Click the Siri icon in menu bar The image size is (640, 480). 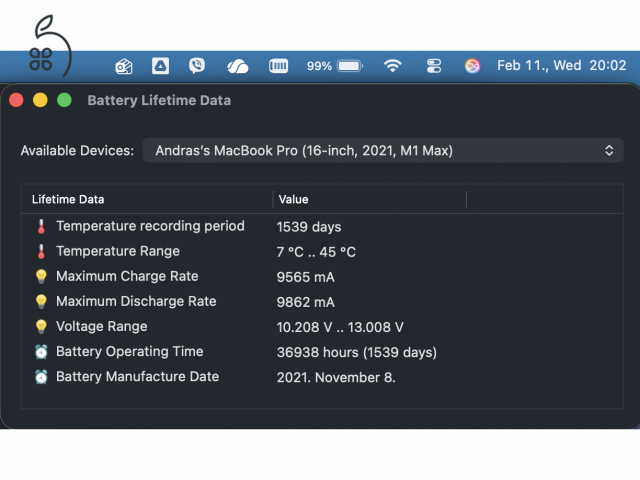point(472,66)
